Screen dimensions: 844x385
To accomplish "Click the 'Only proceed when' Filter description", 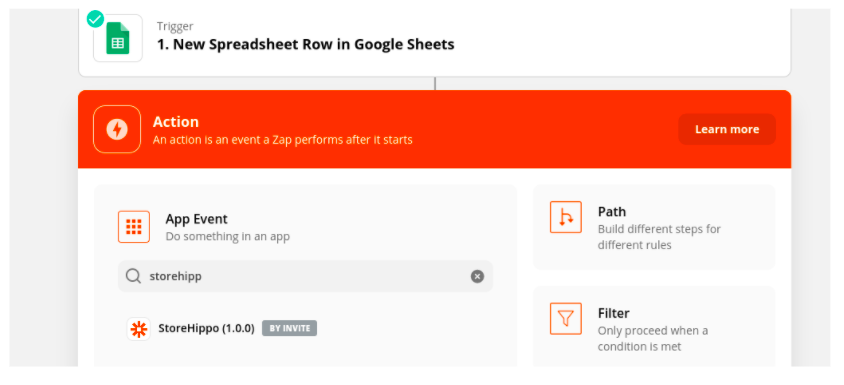I will pos(653,338).
